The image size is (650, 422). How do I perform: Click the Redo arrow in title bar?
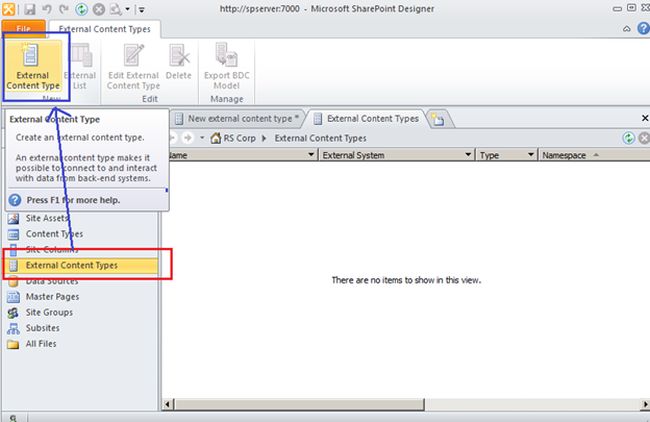63,9
